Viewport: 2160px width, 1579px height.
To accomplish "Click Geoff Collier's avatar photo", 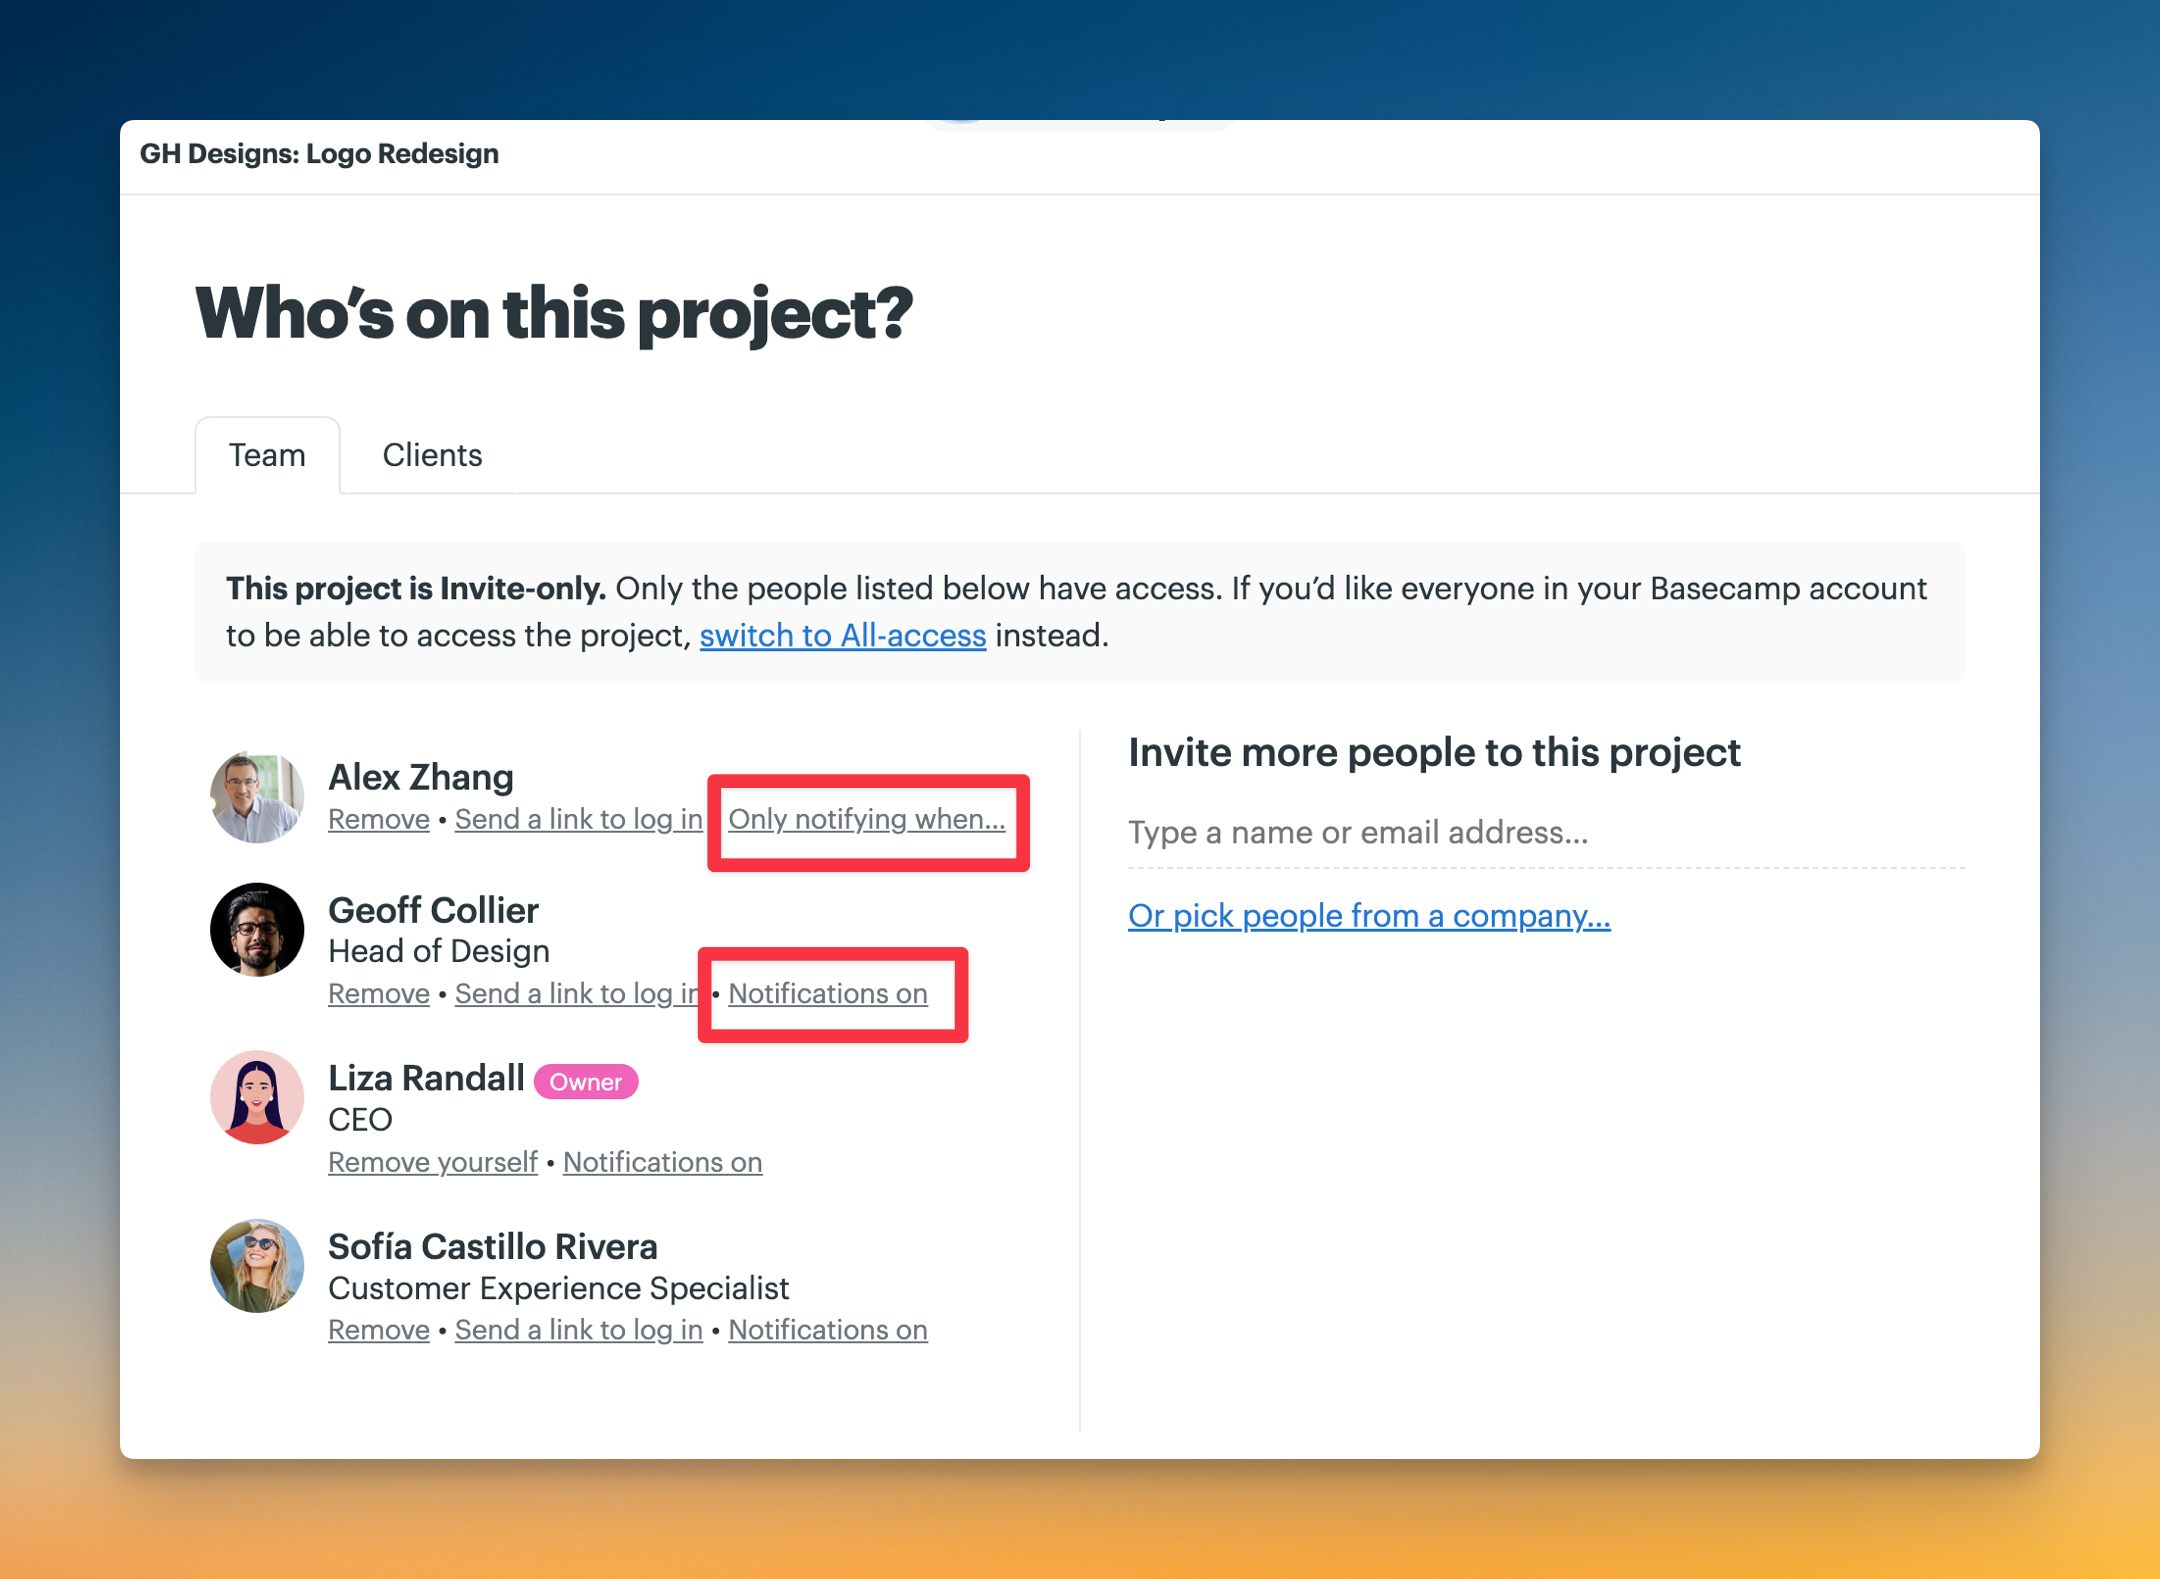I will click(257, 929).
